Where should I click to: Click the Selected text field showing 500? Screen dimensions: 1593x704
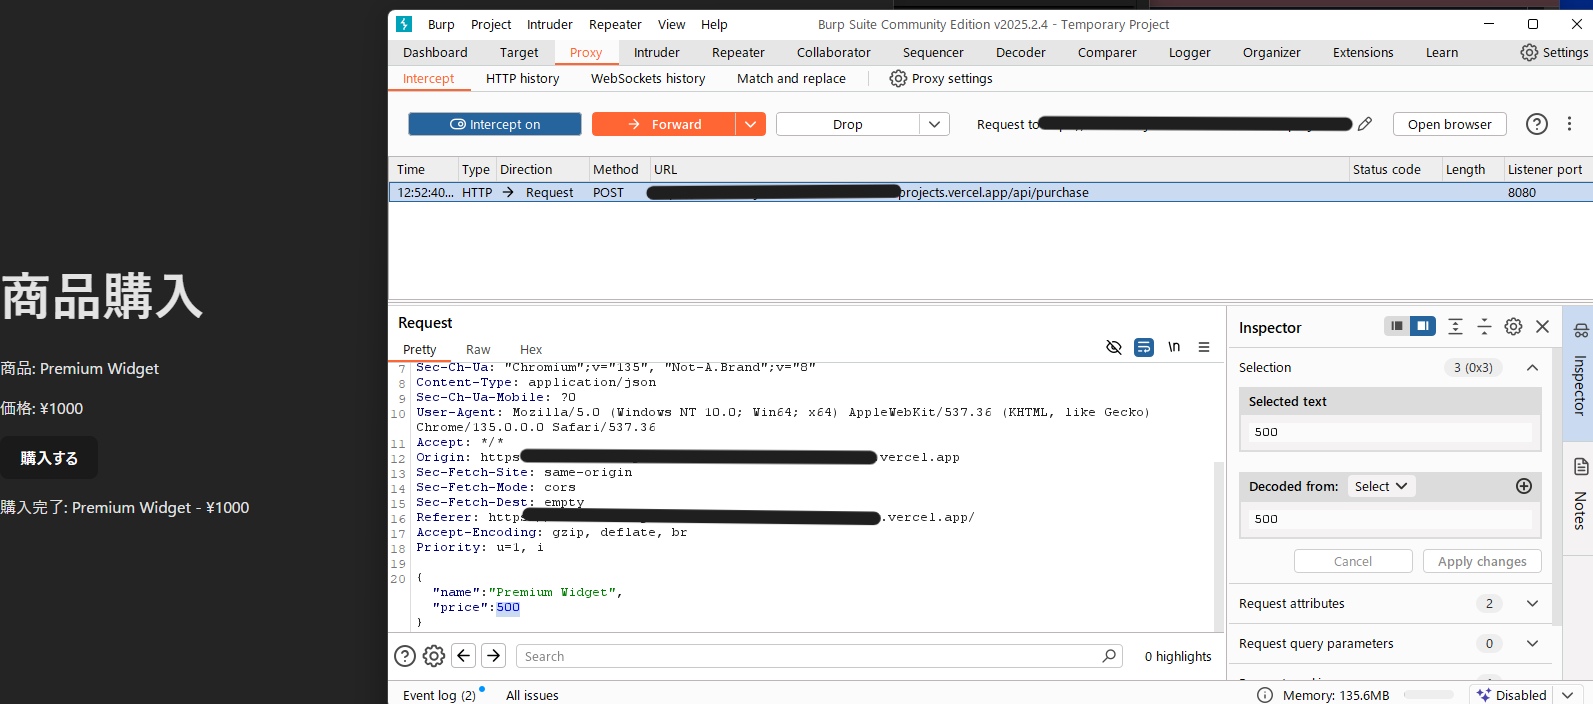pyautogui.click(x=1390, y=432)
